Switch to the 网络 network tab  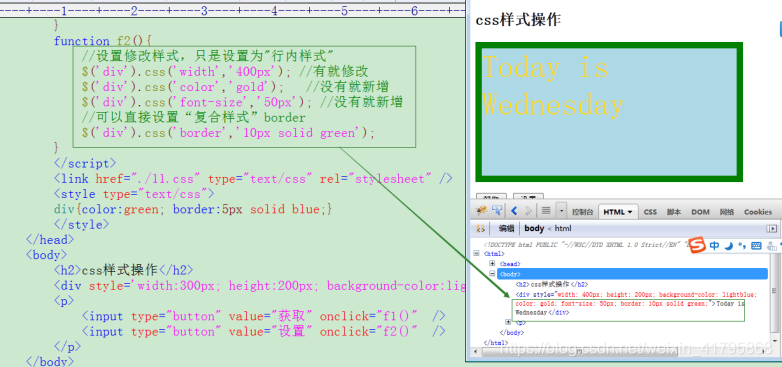(727, 212)
